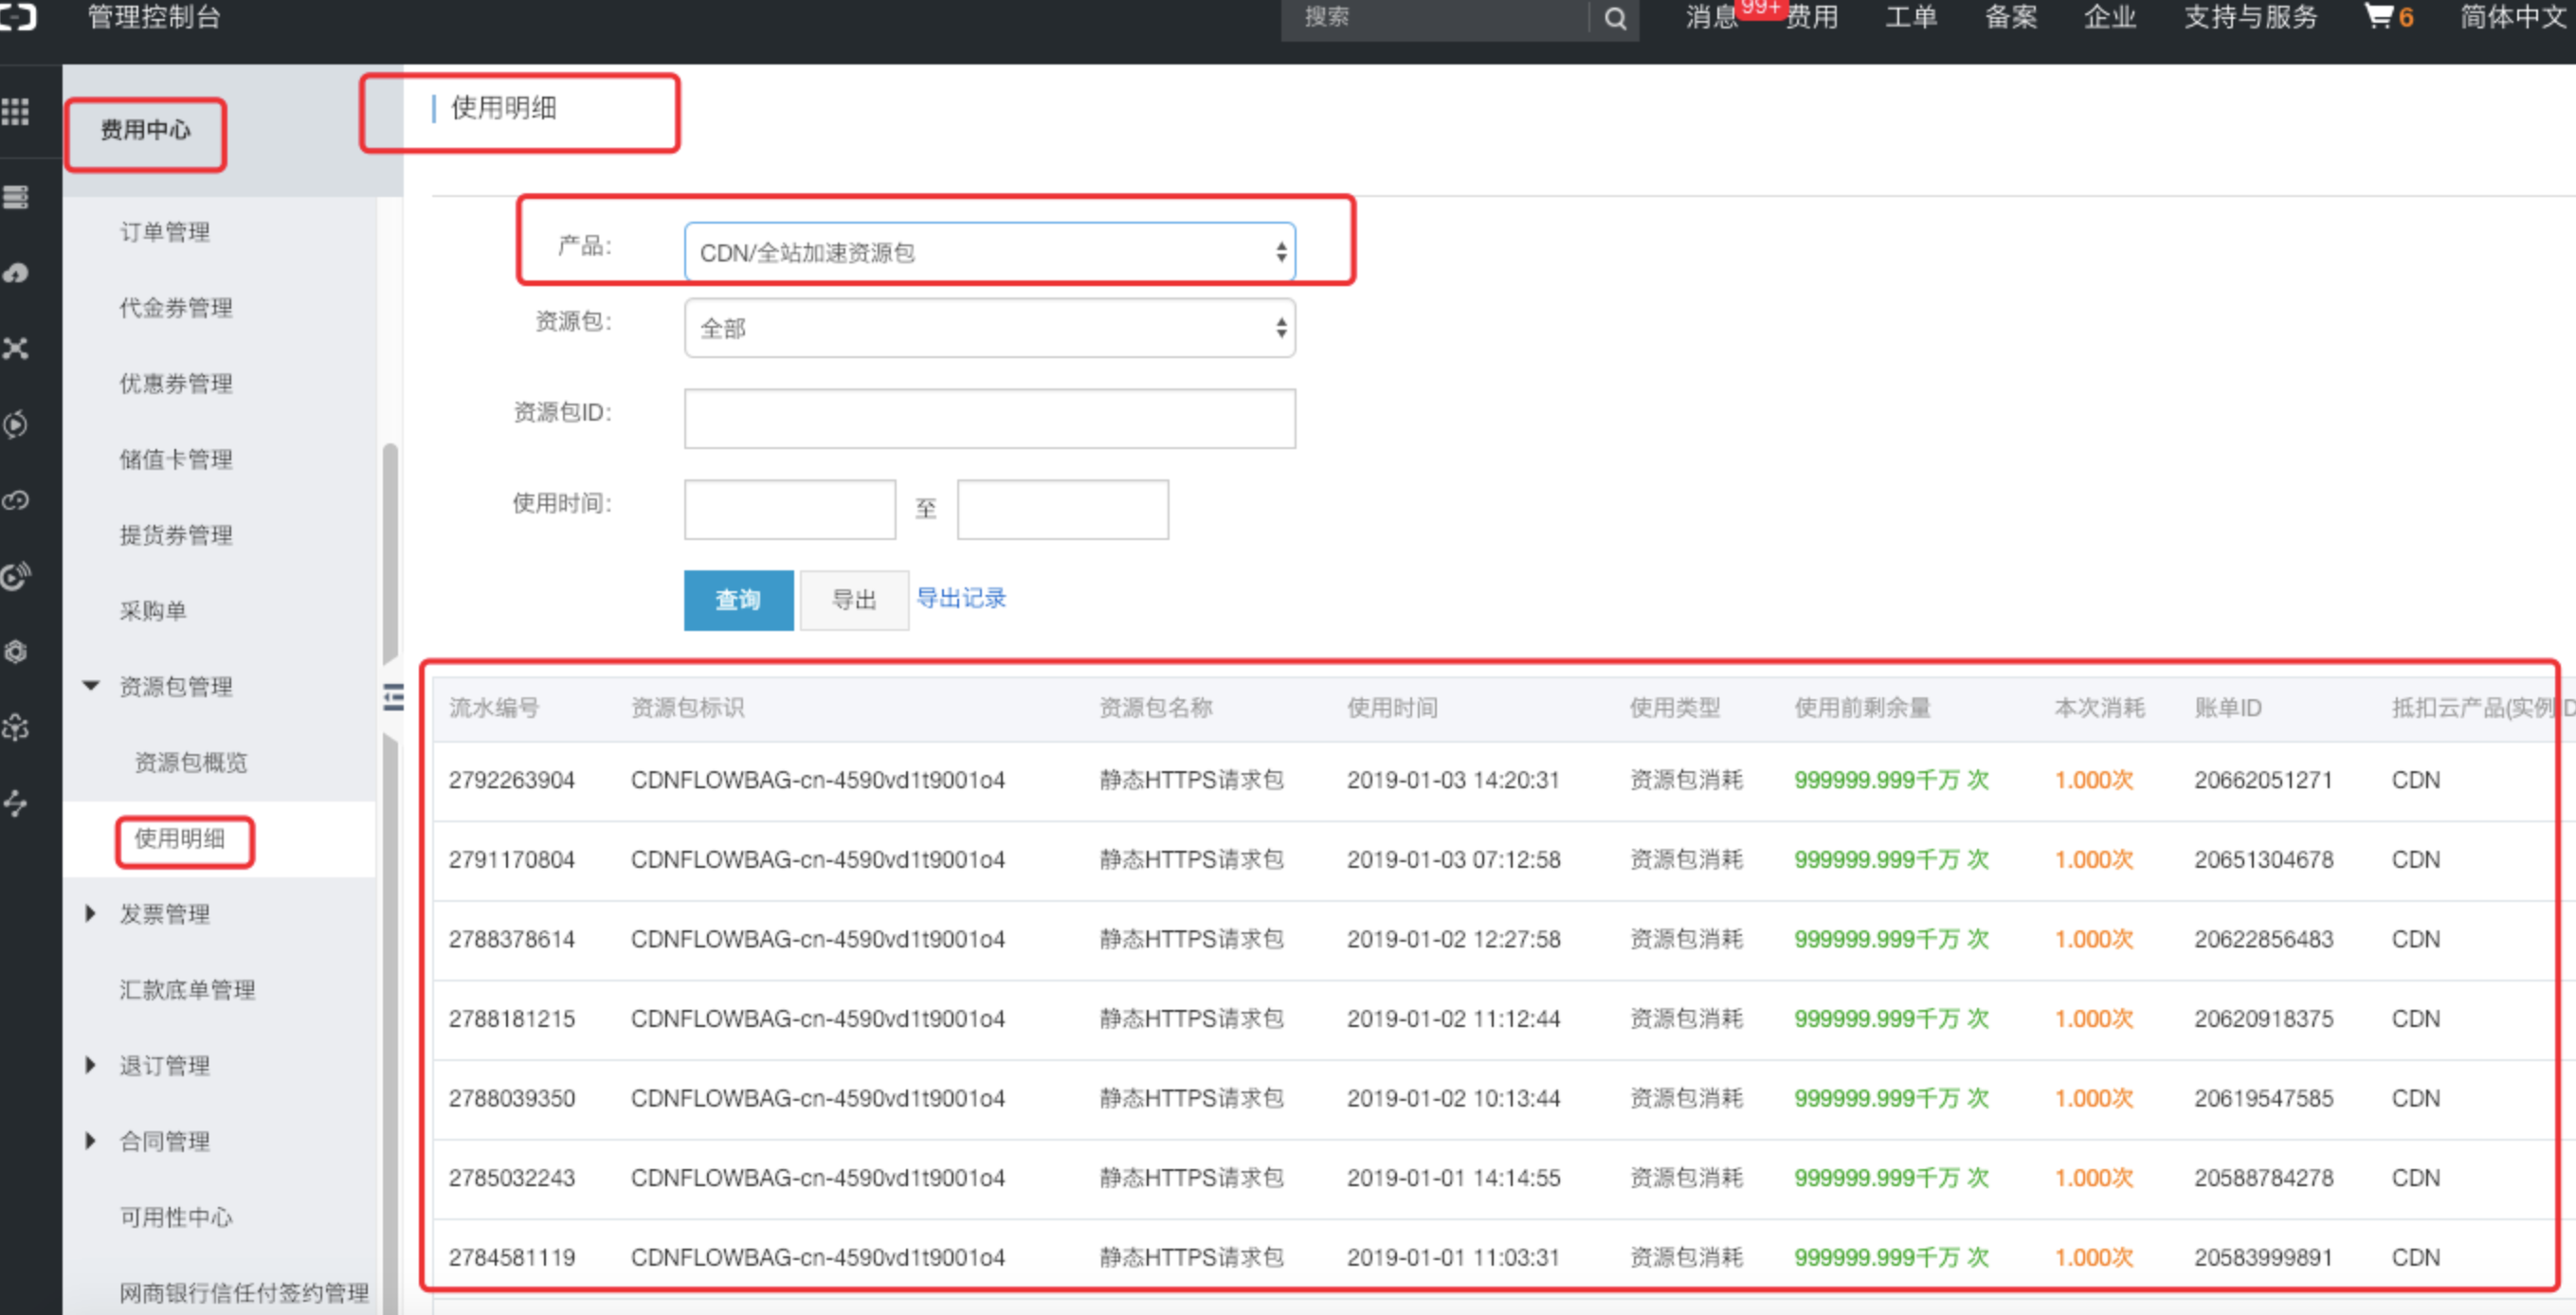This screenshot has width=2576, height=1315.
Task: Select 储值卡管理 in the sidebar
Action: pos(176,460)
